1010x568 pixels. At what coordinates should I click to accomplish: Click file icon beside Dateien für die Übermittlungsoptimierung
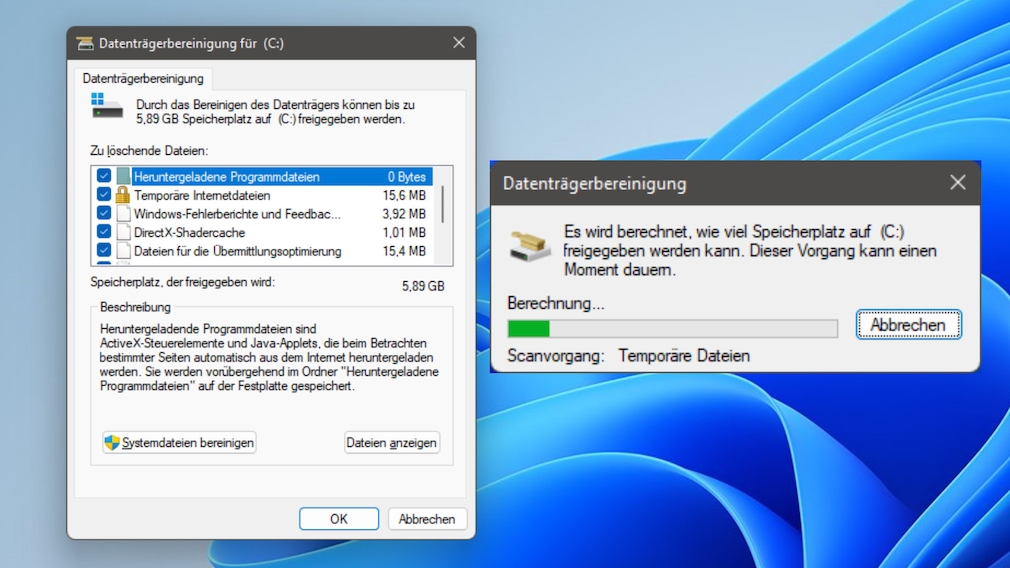(123, 251)
